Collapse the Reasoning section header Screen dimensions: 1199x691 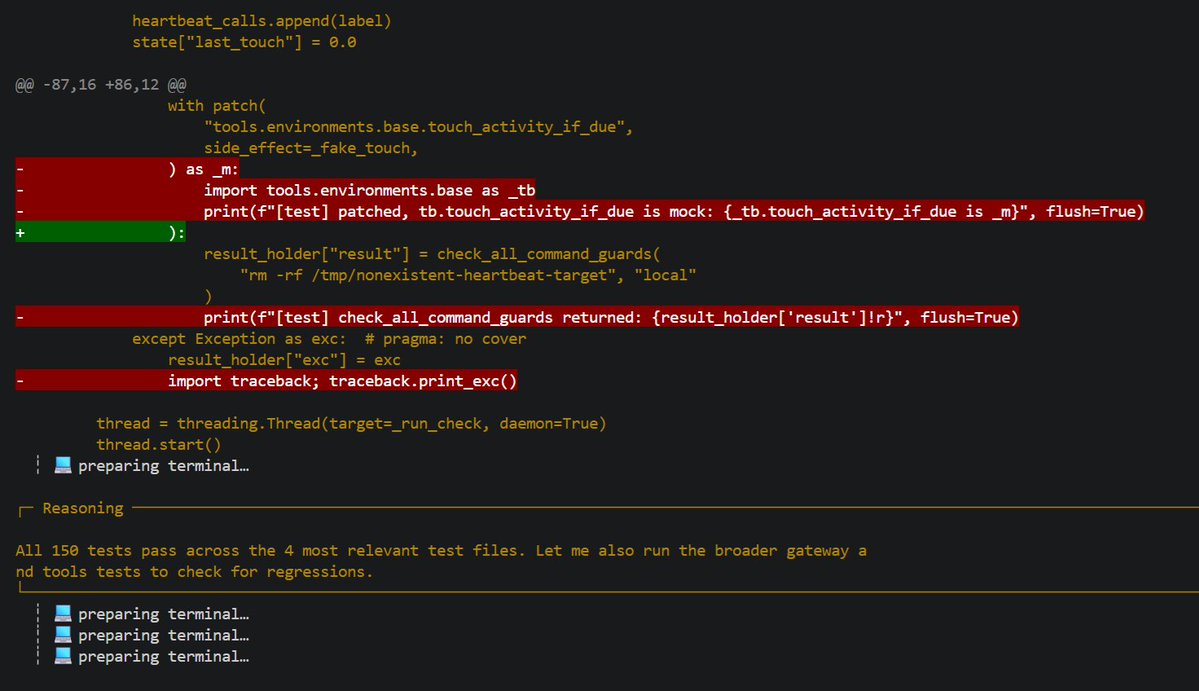pyautogui.click(x=82, y=508)
